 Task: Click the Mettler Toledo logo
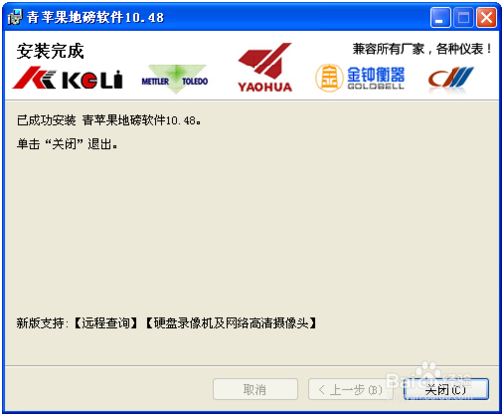(175, 79)
